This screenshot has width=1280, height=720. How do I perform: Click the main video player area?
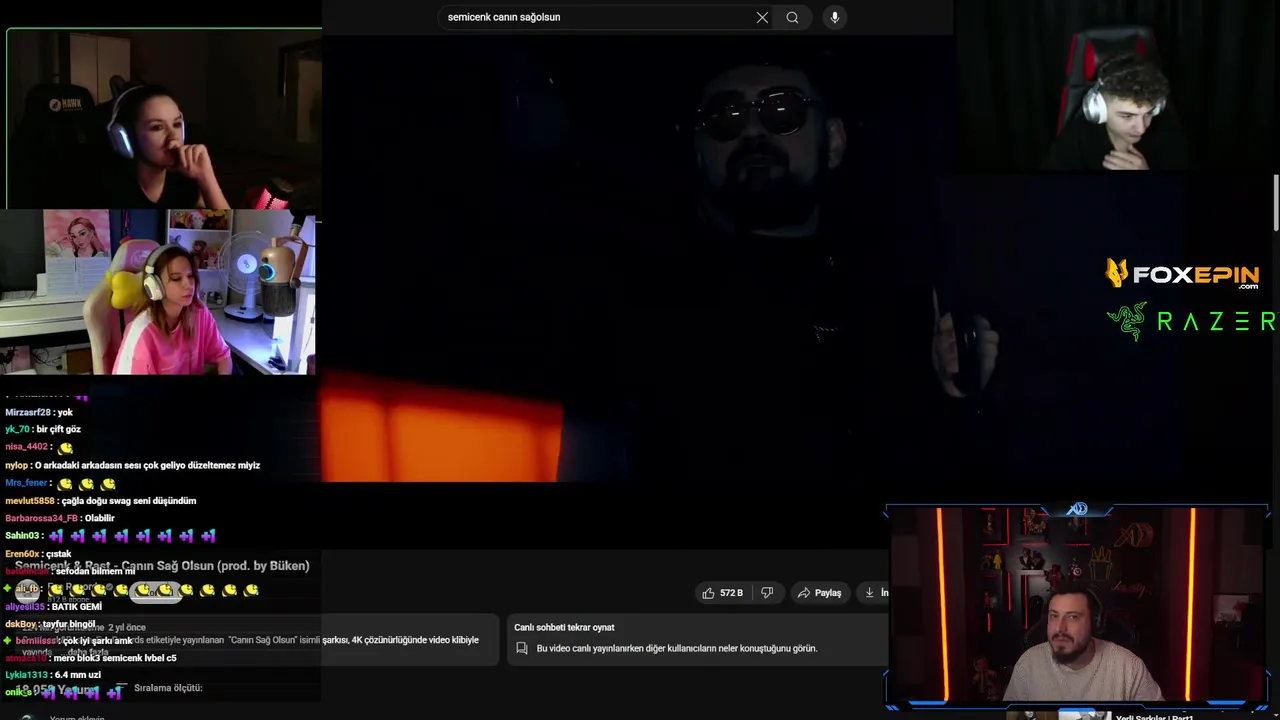click(636, 258)
